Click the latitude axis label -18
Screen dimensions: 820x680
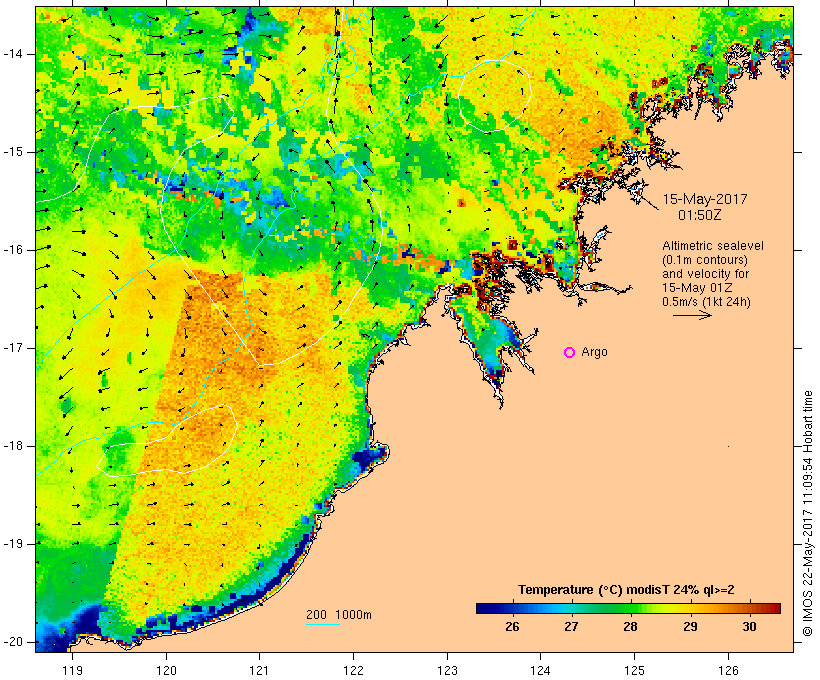(x=13, y=446)
